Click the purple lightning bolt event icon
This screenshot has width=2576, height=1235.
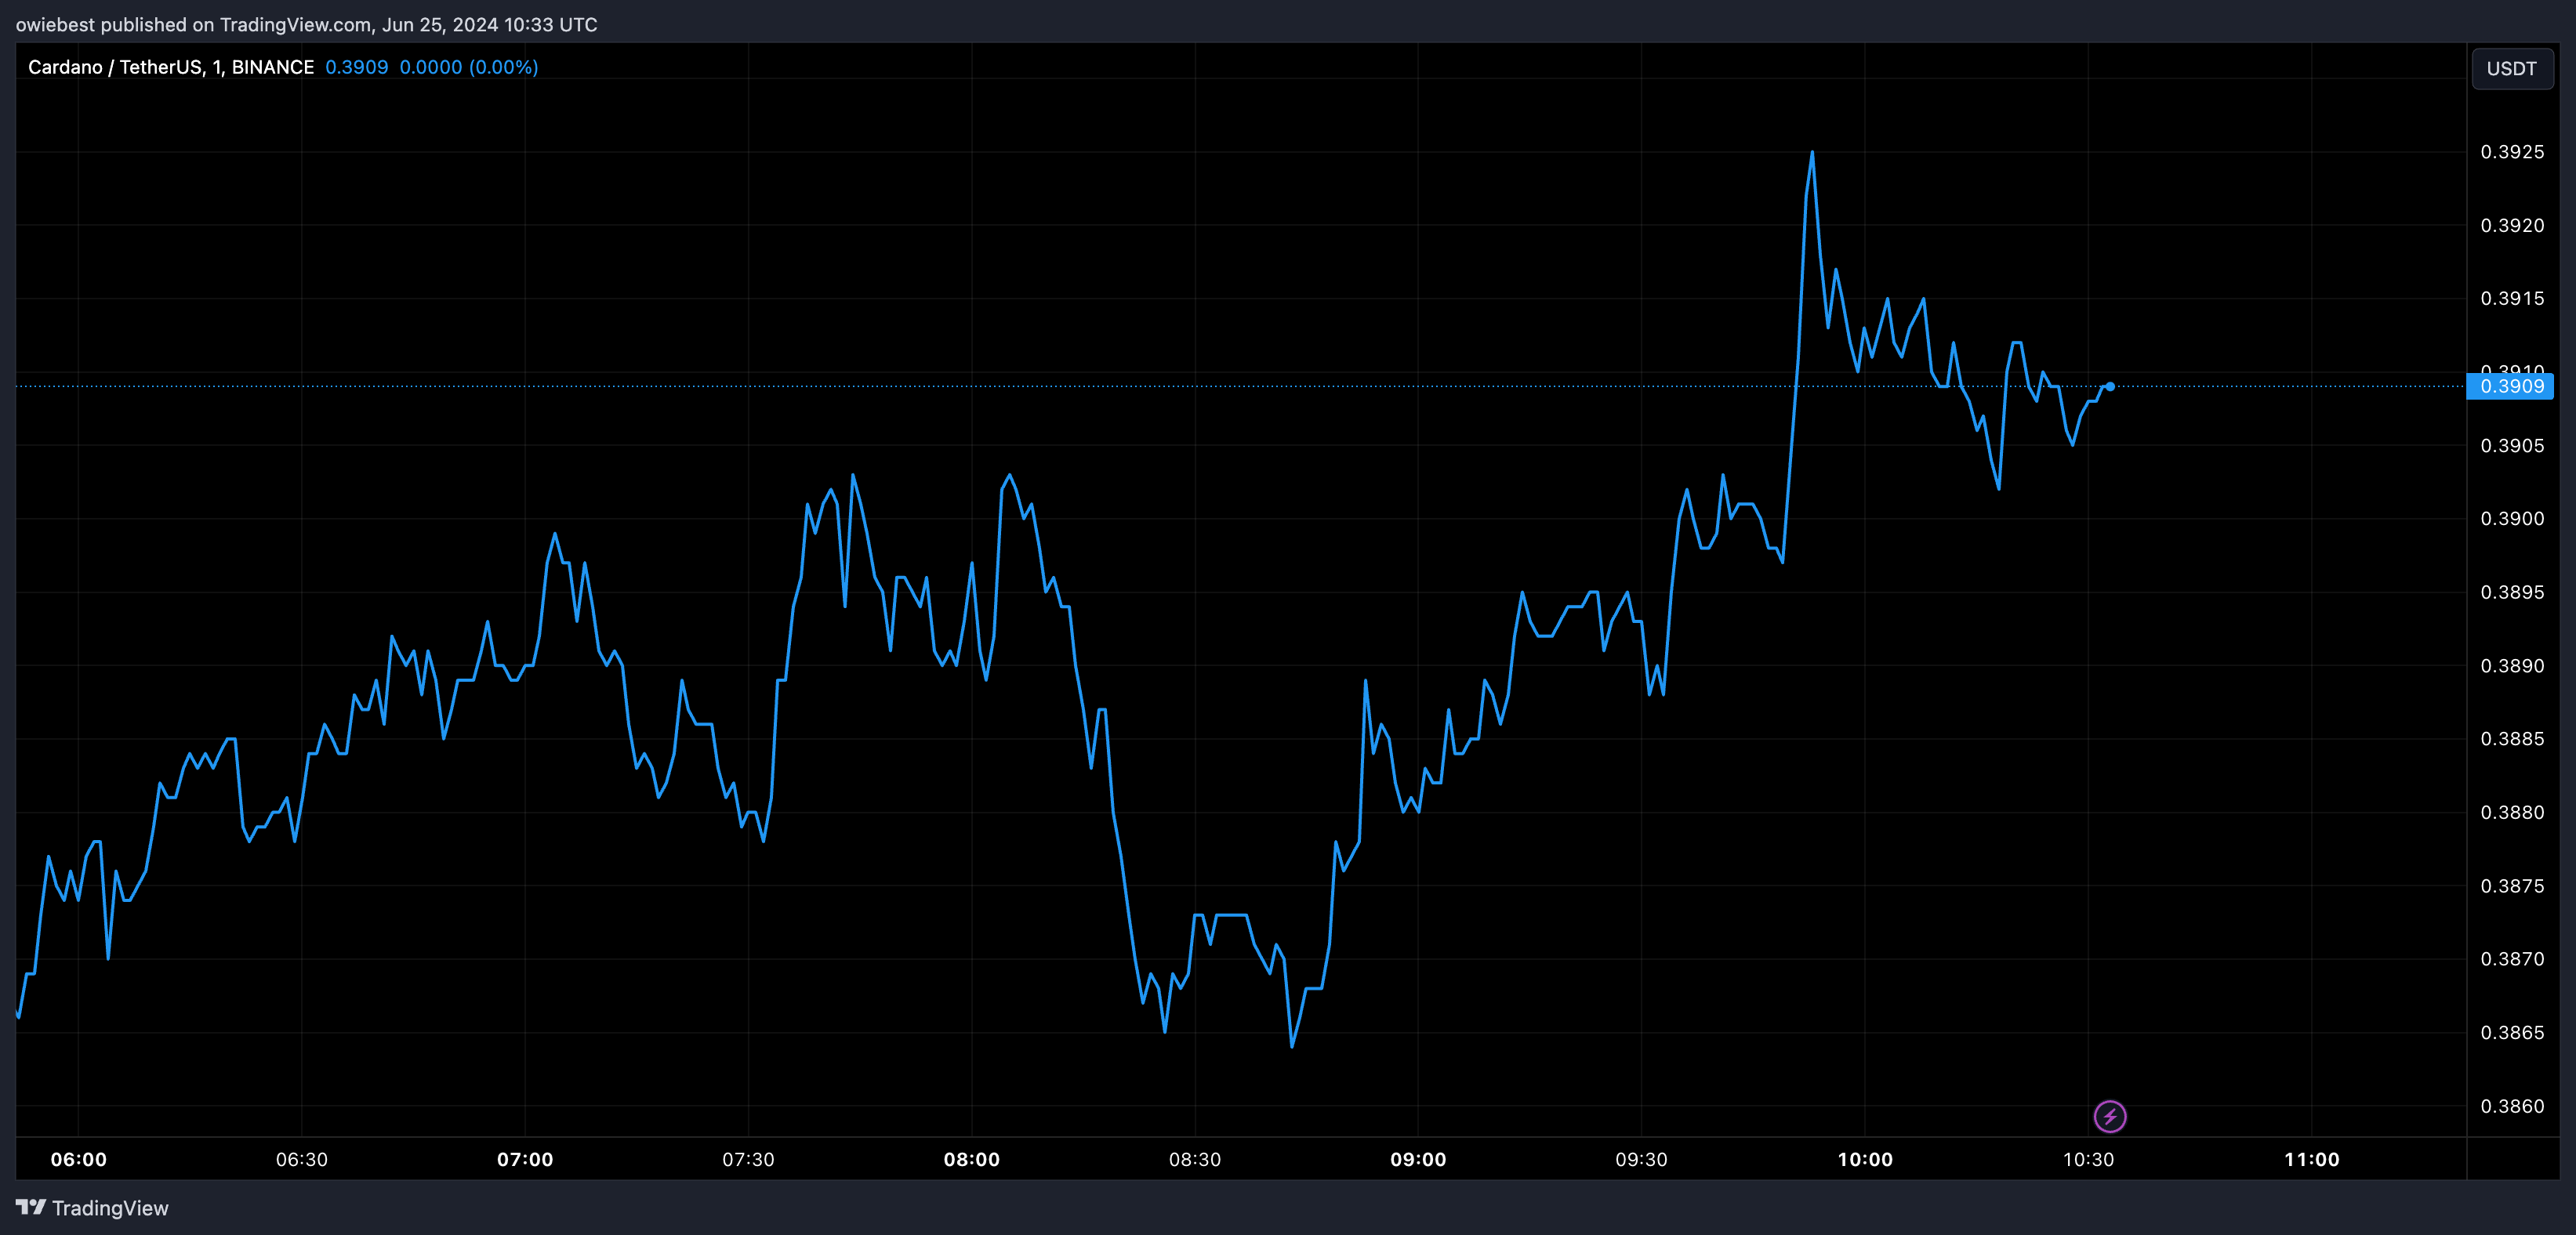click(x=2110, y=1116)
